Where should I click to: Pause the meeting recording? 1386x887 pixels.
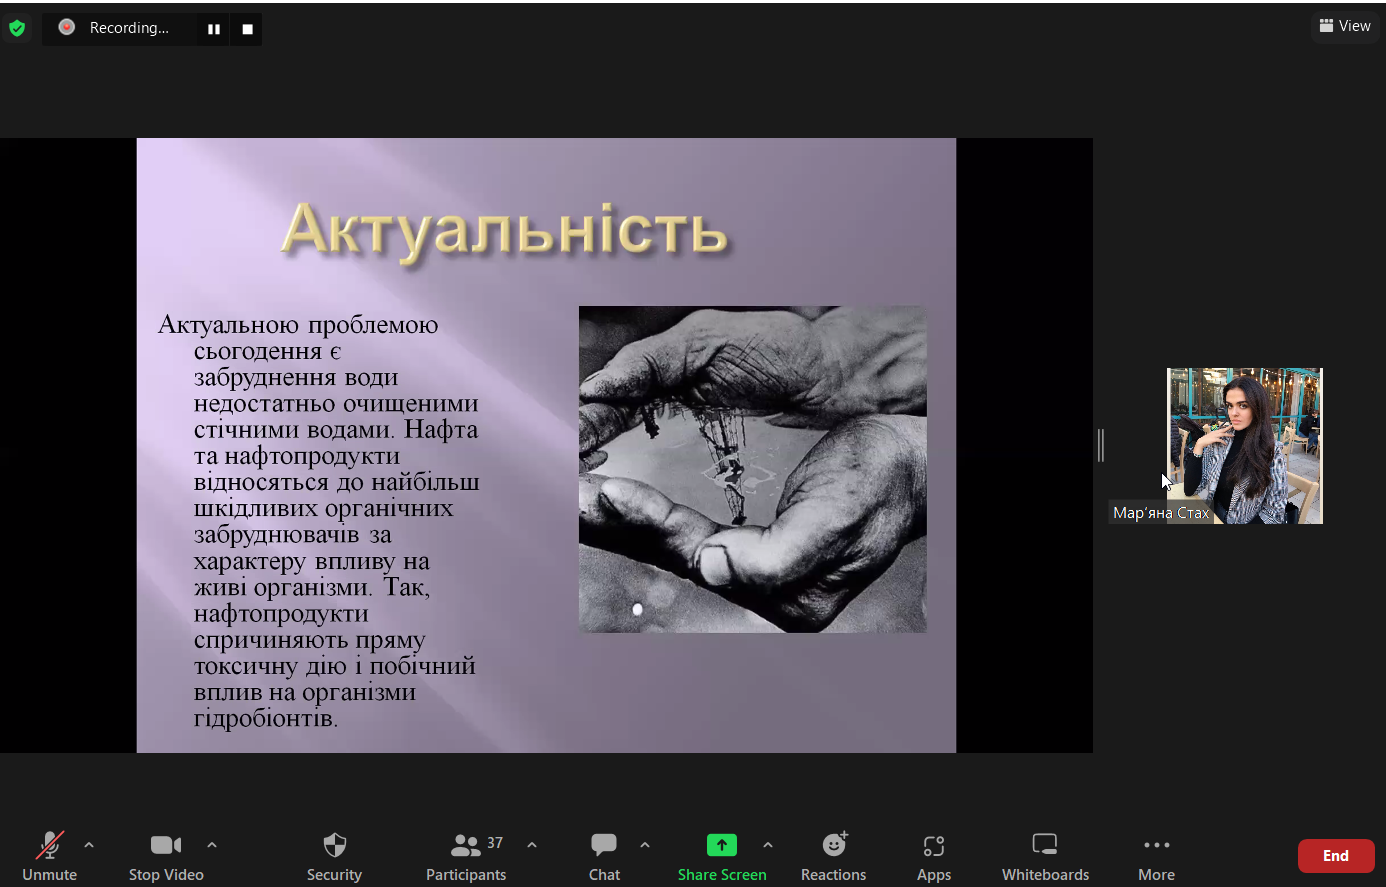pos(213,29)
